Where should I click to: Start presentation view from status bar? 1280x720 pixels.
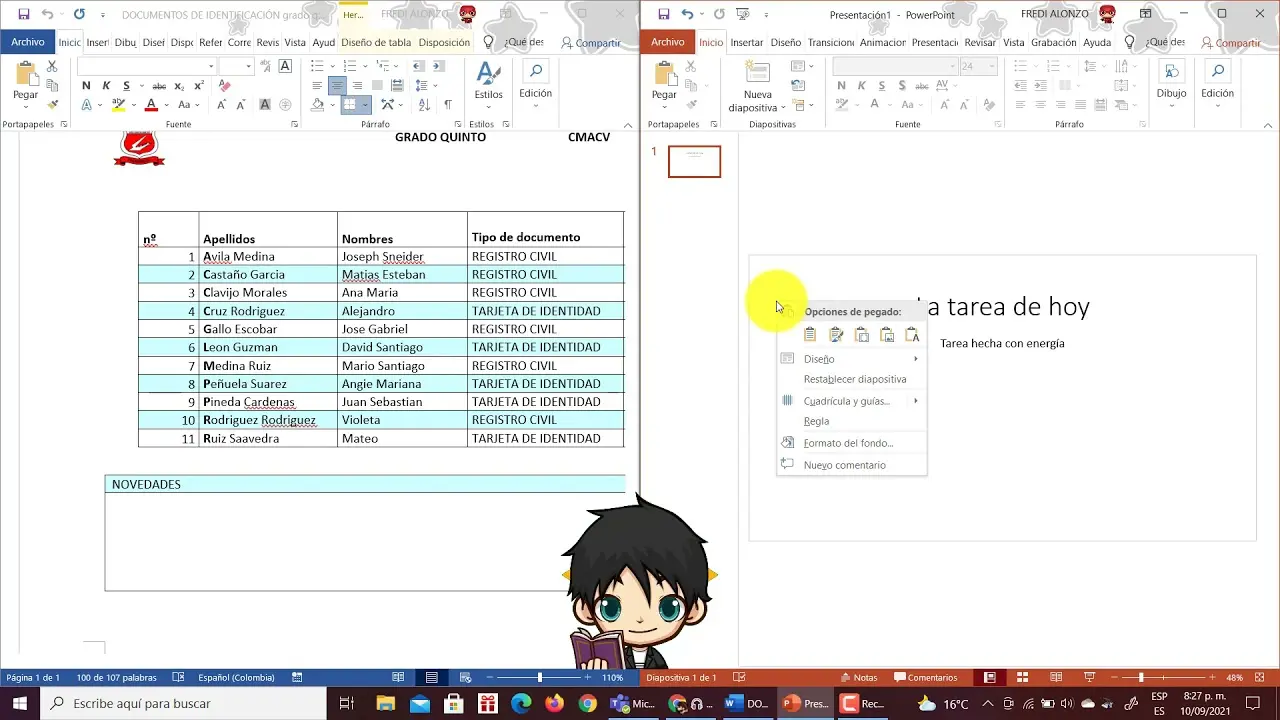click(1090, 677)
